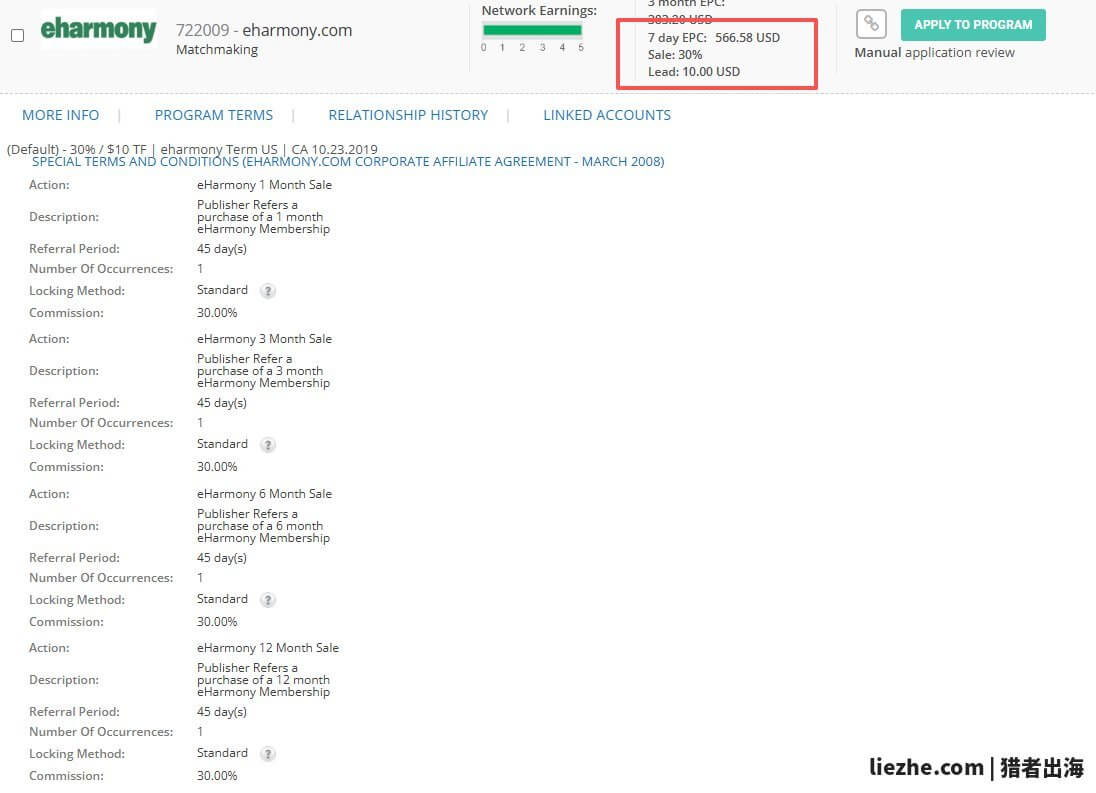
Task: Click the 'Matchmaking' category text
Action: pos(217,50)
